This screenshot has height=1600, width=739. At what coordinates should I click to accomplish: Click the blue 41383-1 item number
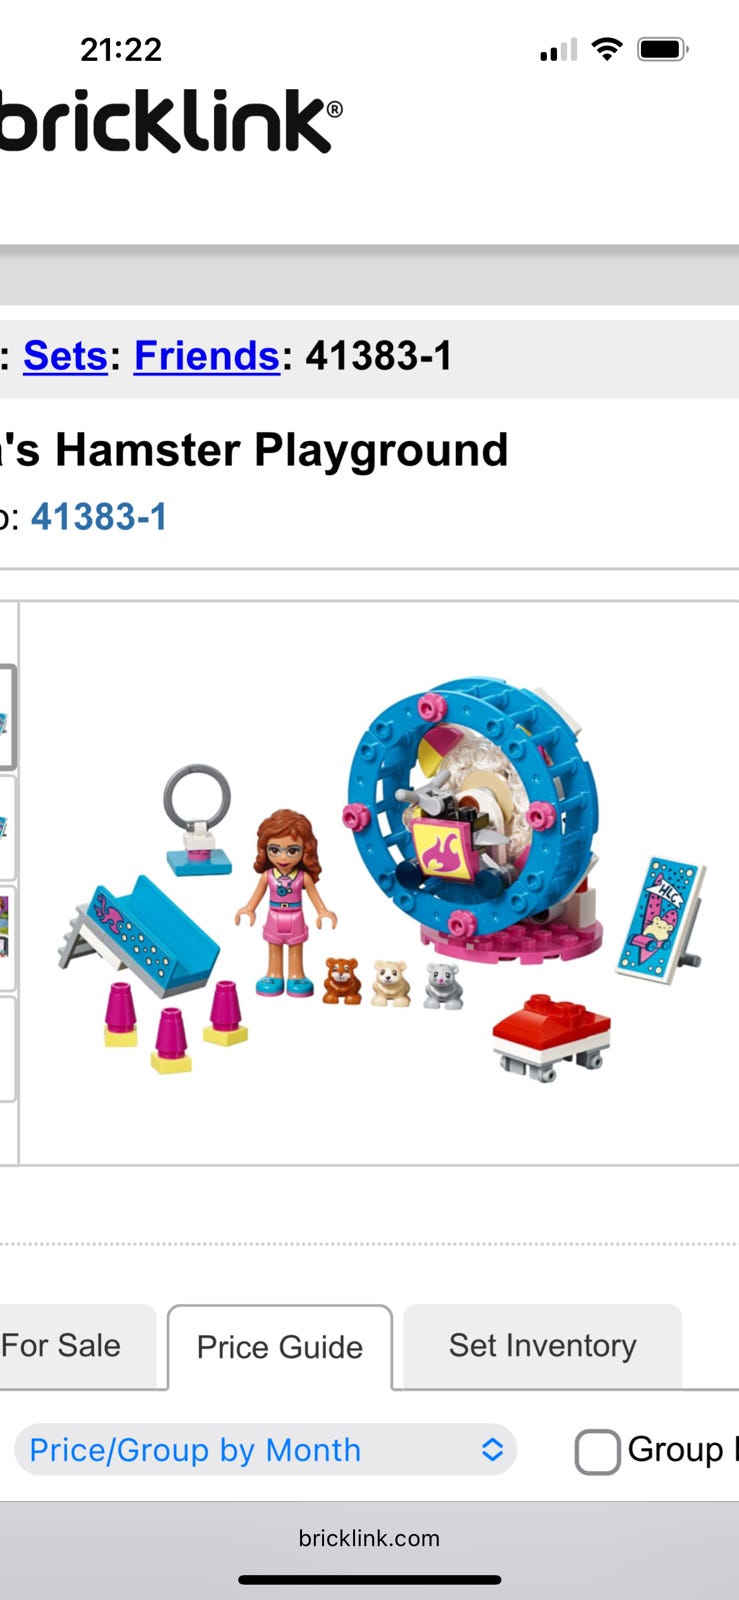click(x=99, y=517)
